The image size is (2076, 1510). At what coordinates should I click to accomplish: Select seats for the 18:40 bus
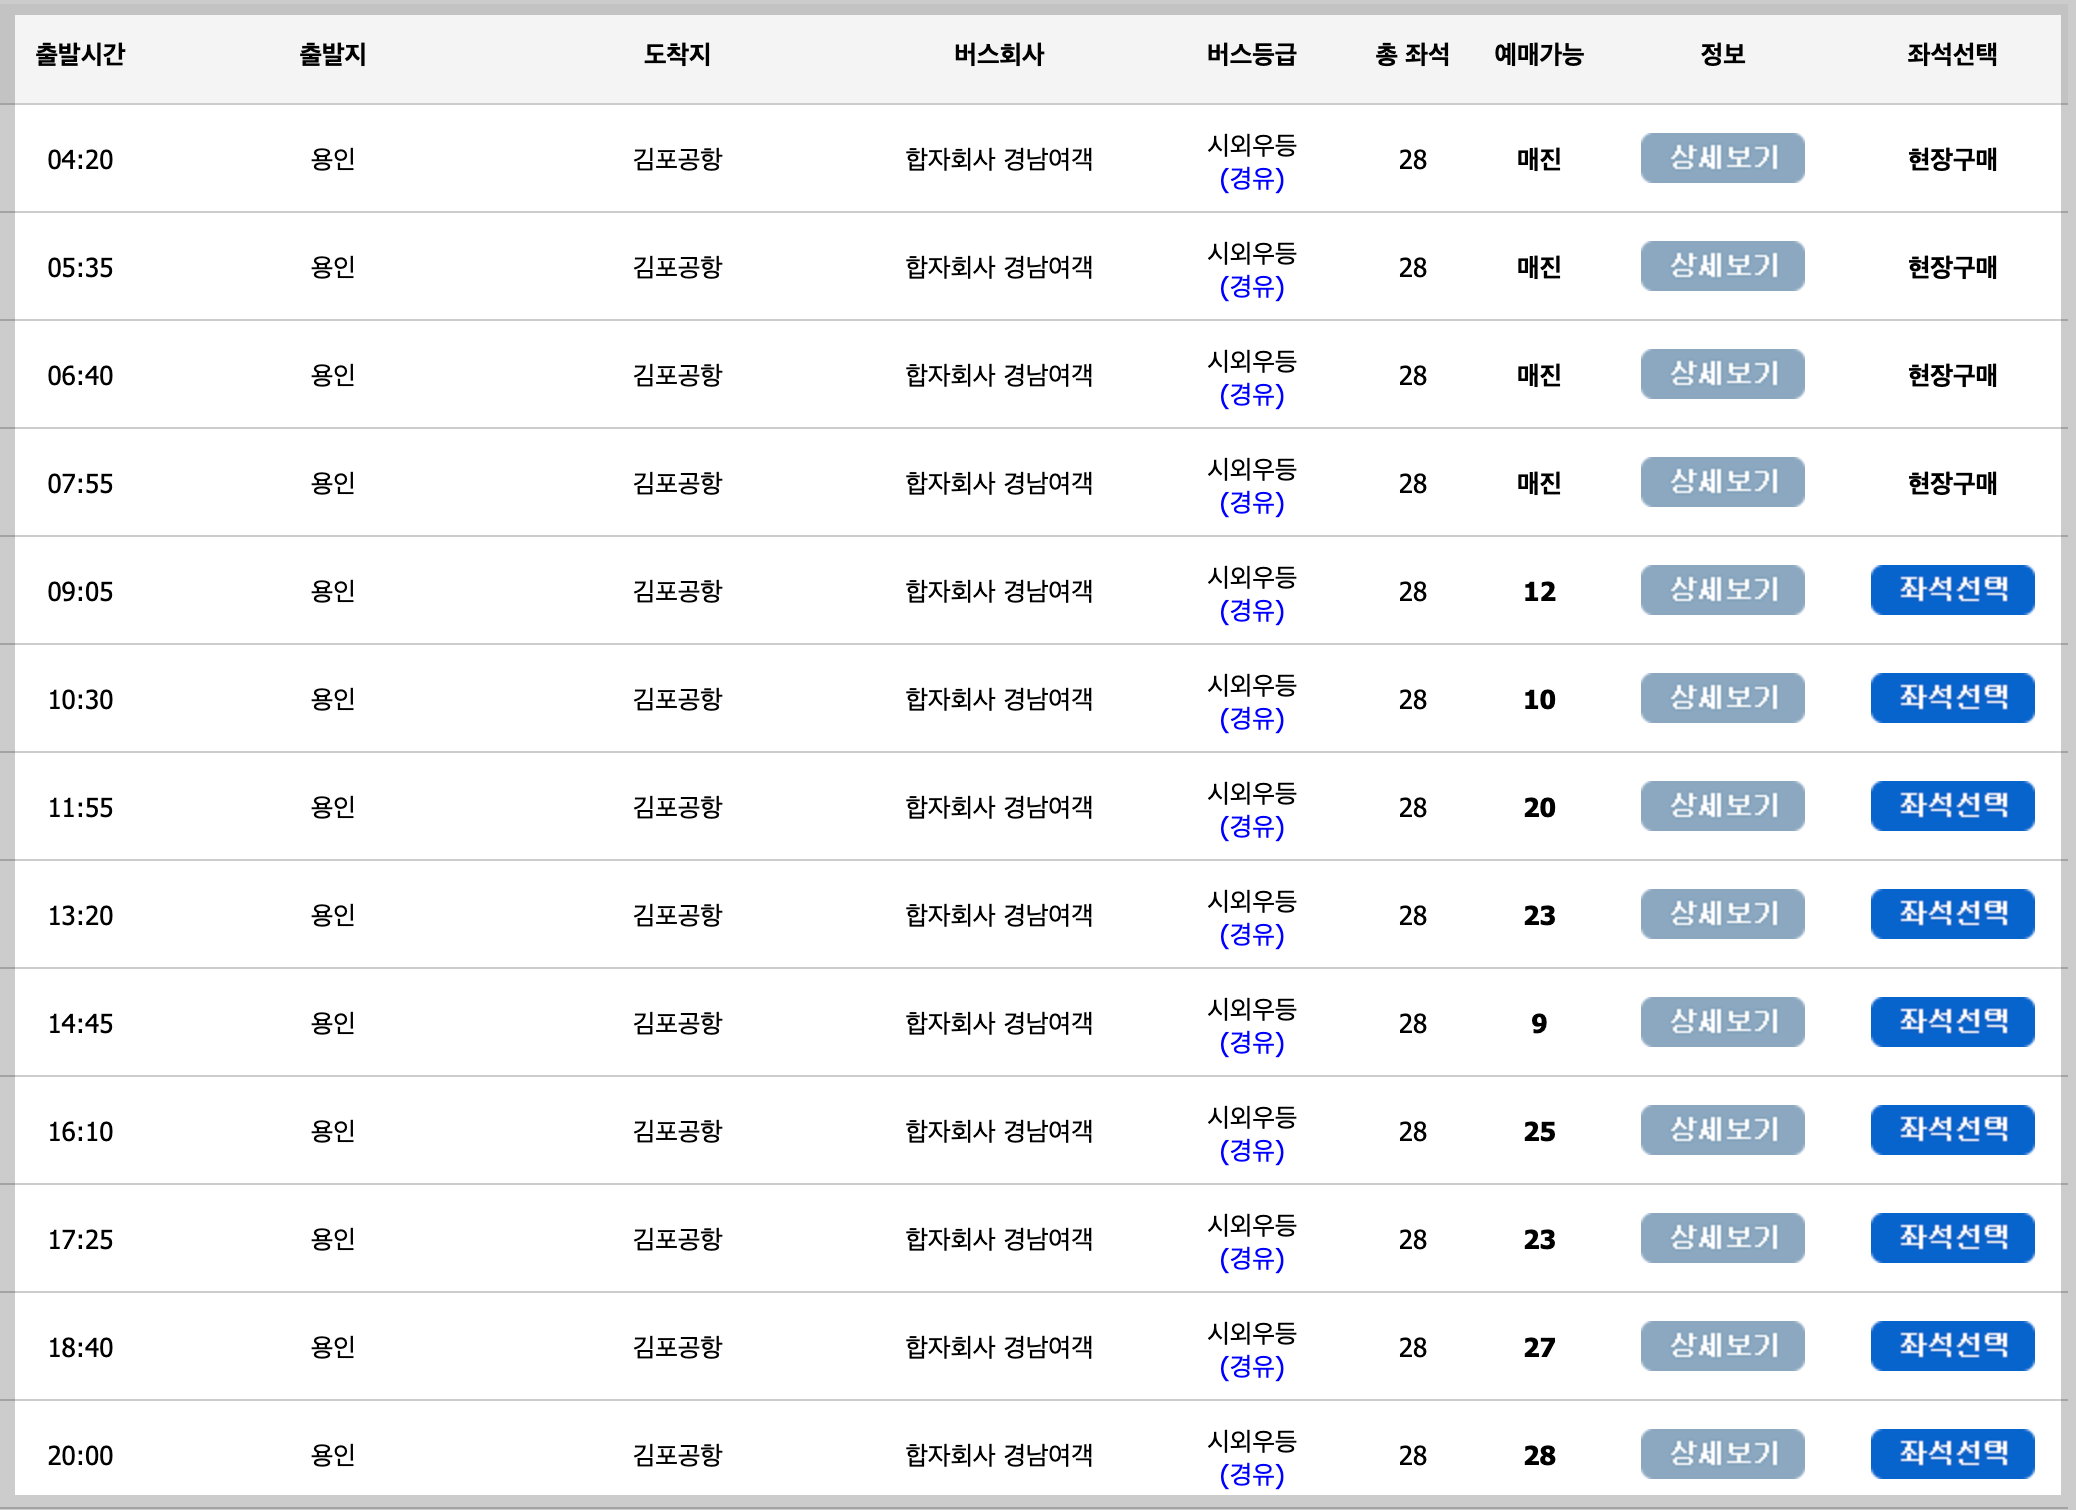(1952, 1346)
